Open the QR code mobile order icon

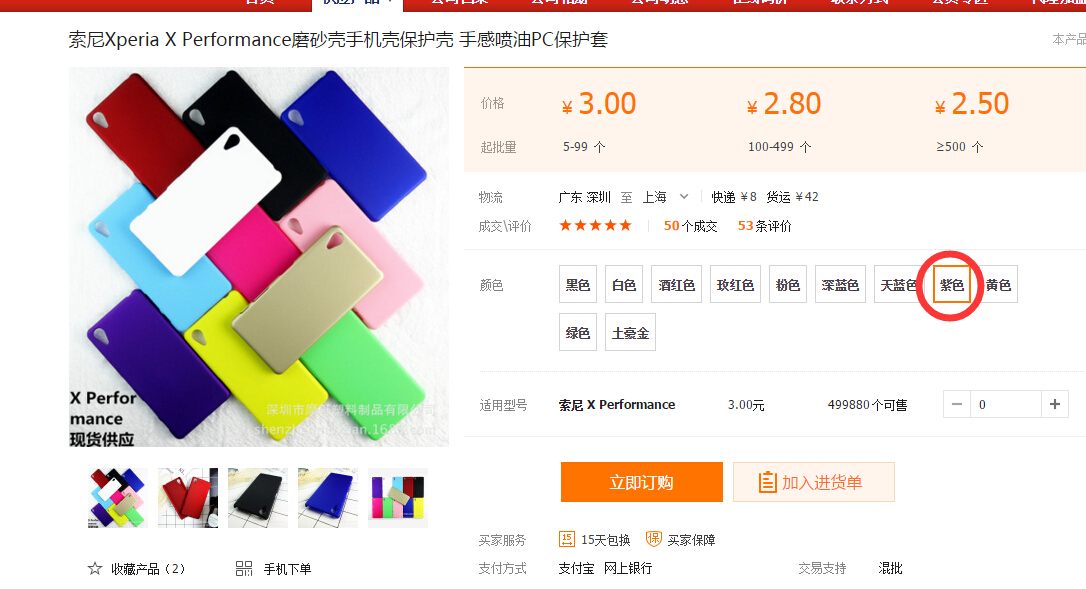coord(244,569)
